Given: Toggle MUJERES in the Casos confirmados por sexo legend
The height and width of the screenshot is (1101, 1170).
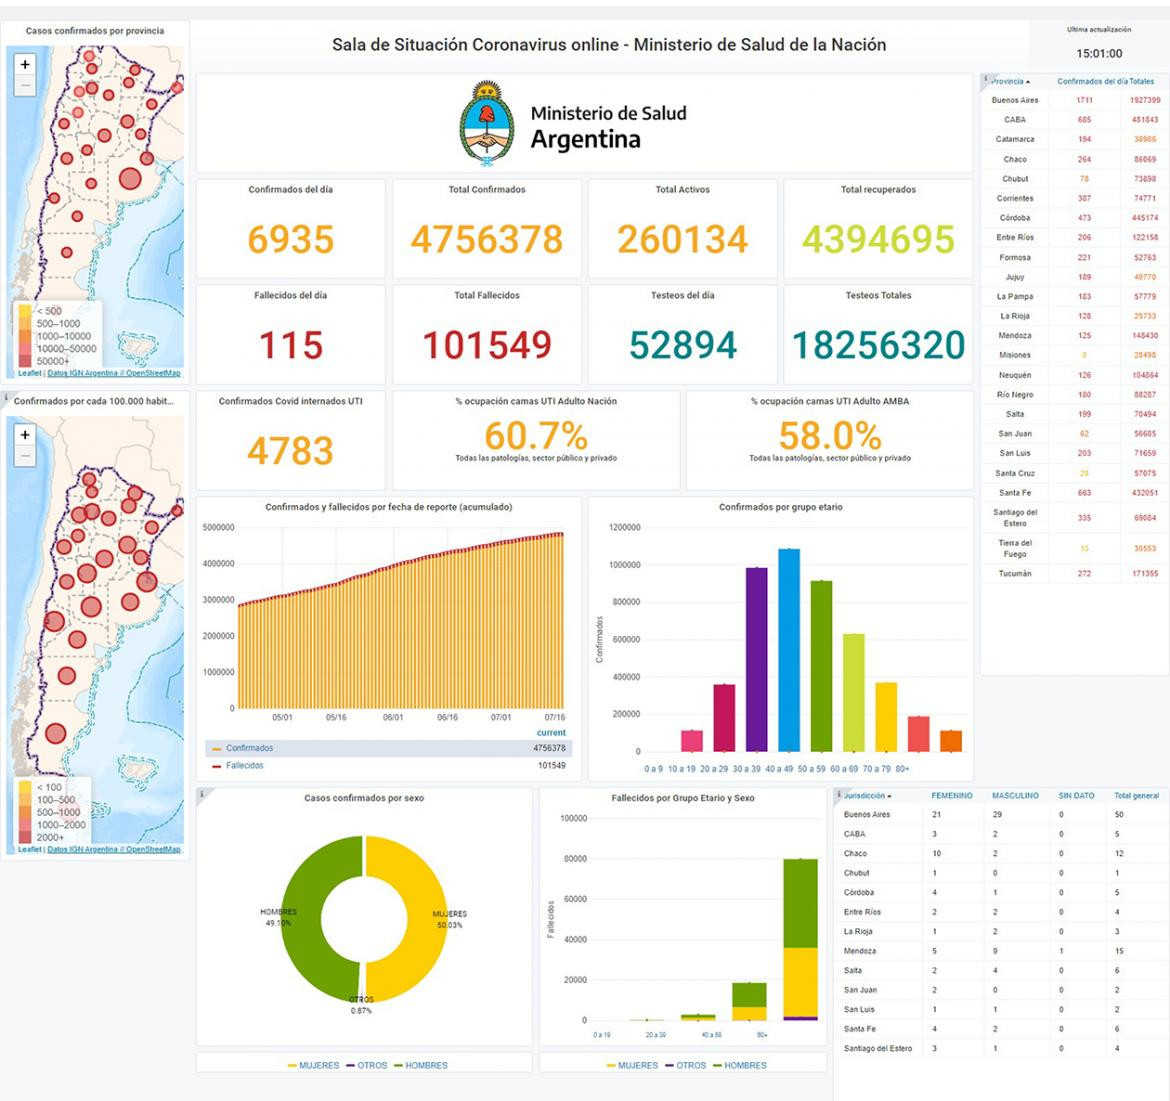Looking at the screenshot, I should coord(318,1065).
